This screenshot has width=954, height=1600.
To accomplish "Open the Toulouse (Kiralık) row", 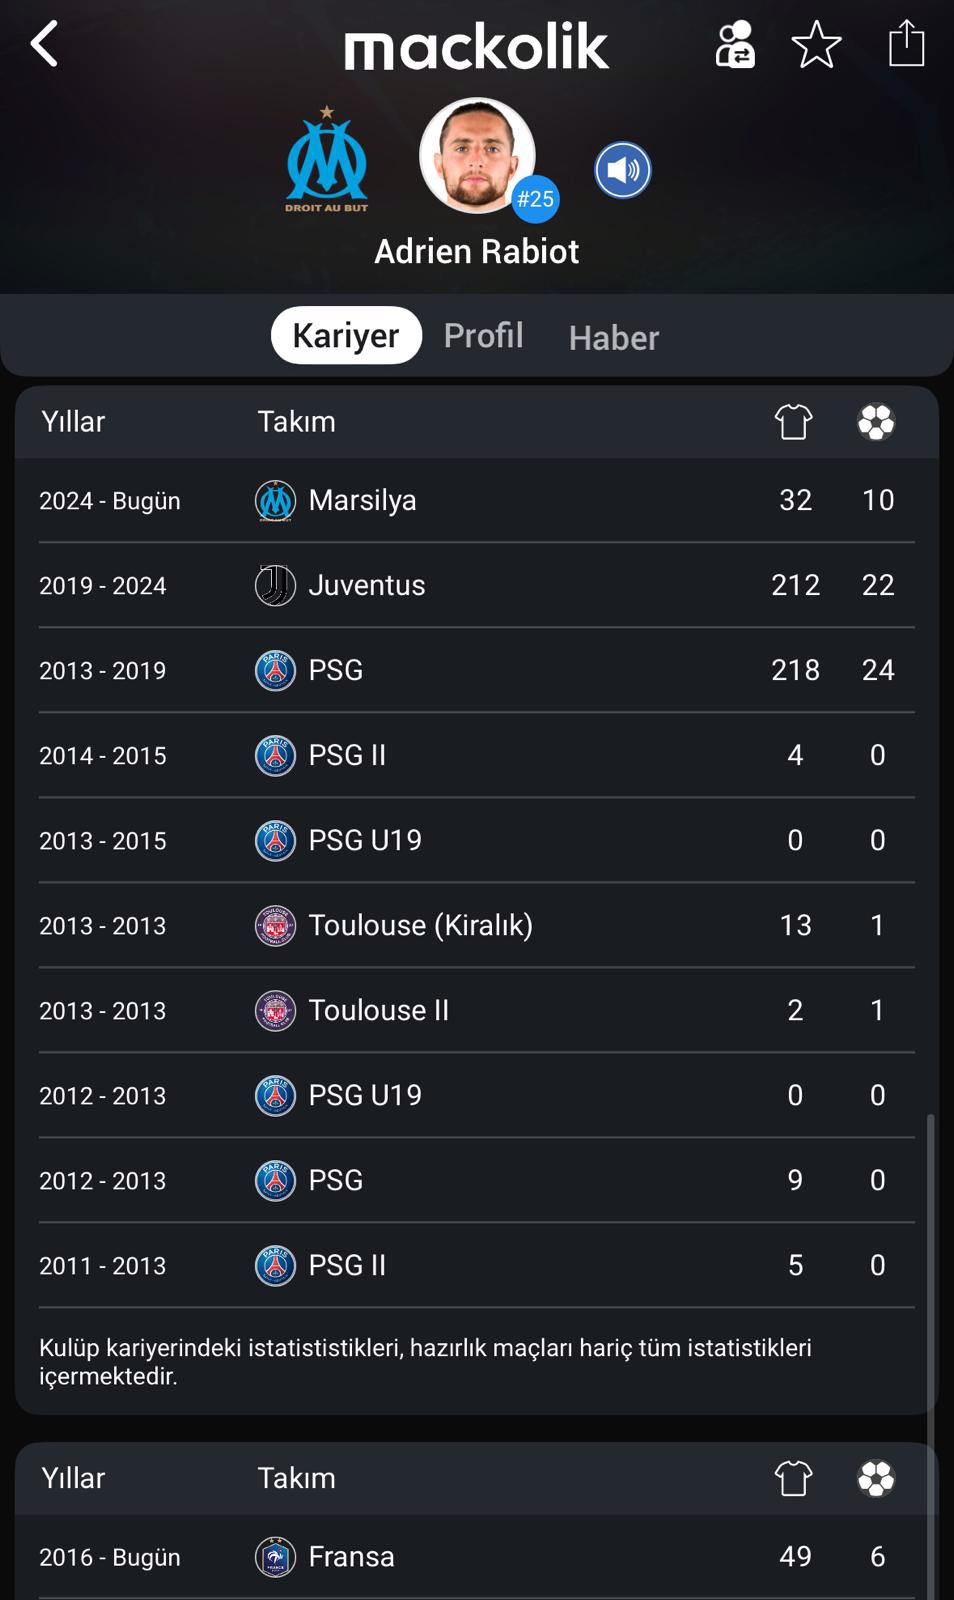I will [x=477, y=925].
